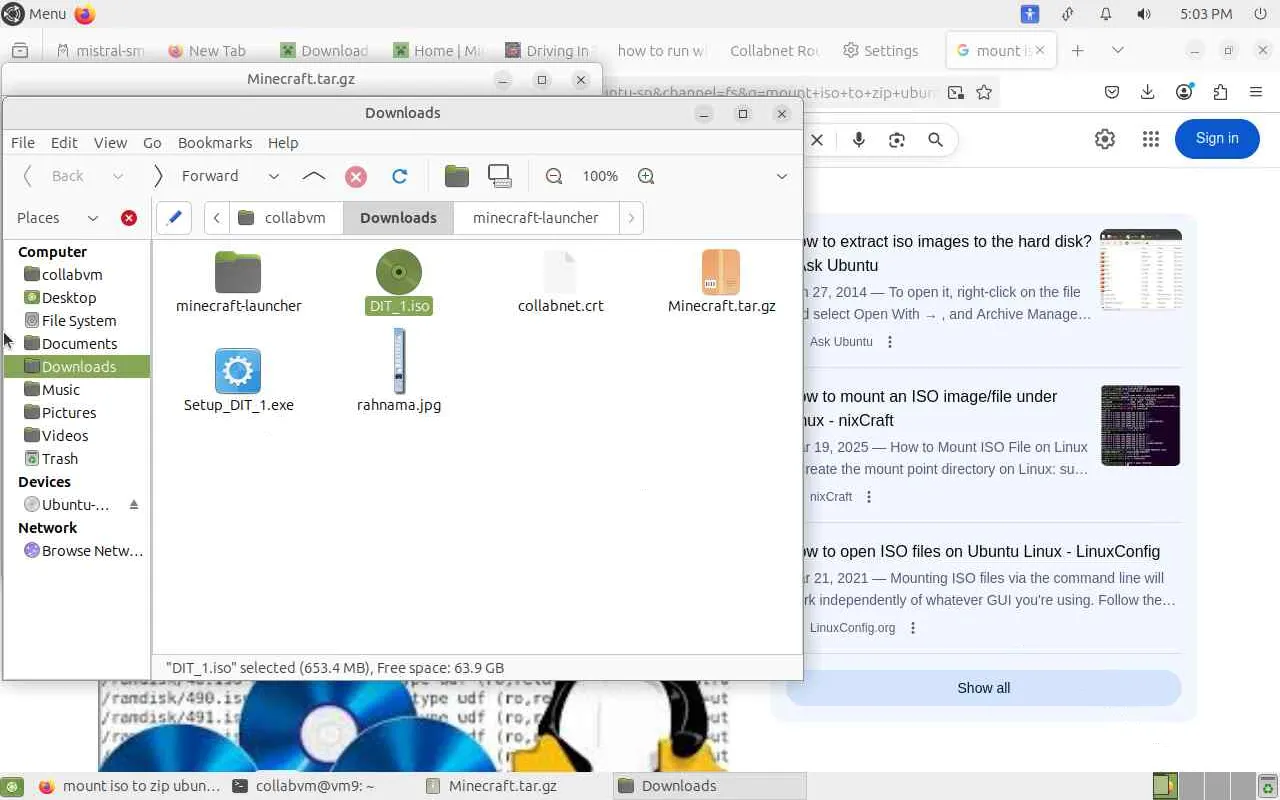Image resolution: width=1280 pixels, height=800 pixels.
Task: Close the Places side pane
Action: pos(129,218)
